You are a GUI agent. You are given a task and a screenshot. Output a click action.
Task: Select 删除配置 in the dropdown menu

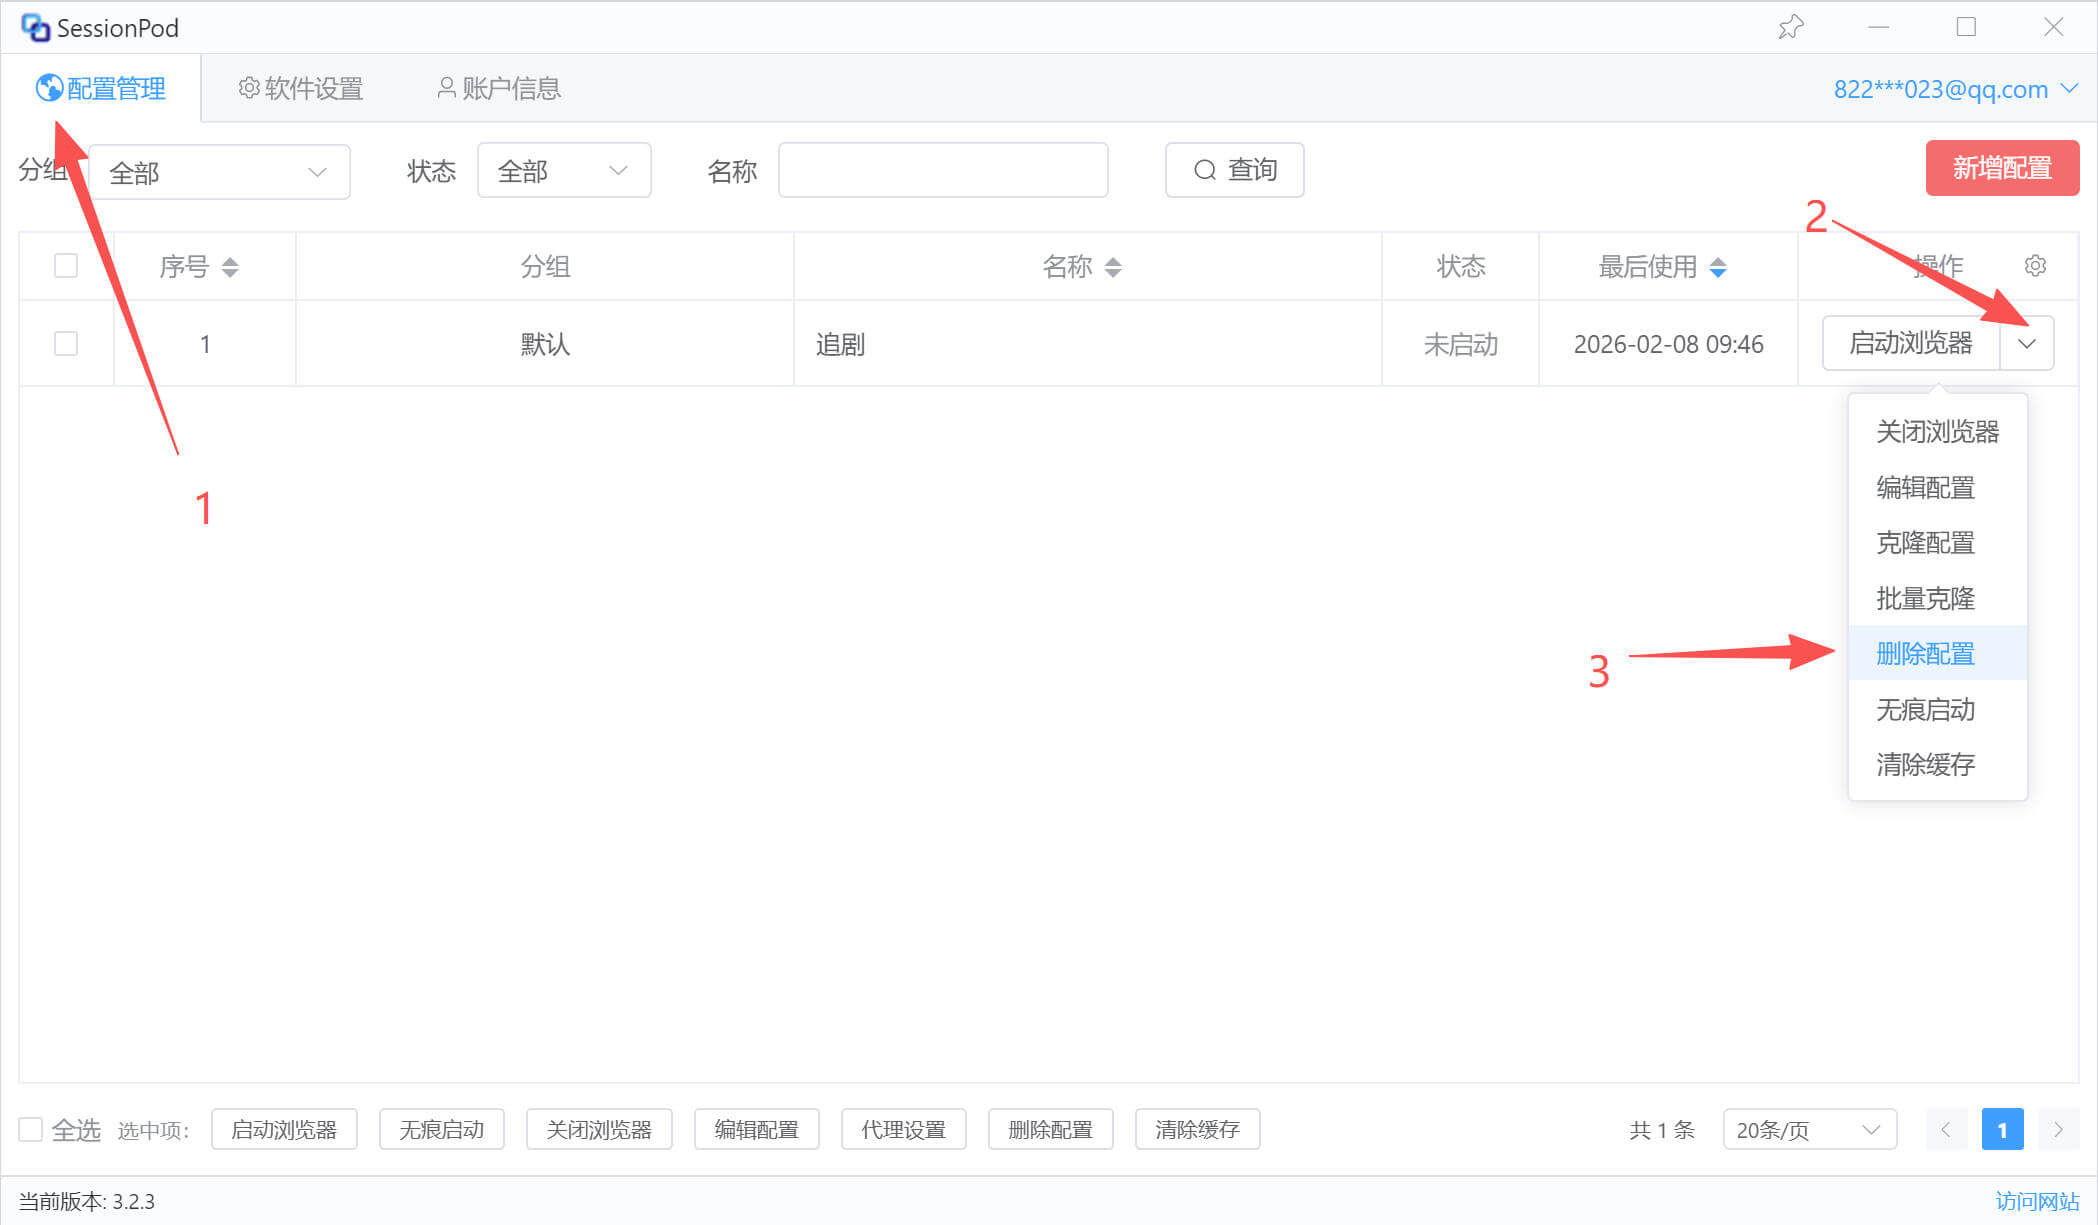(x=1925, y=654)
